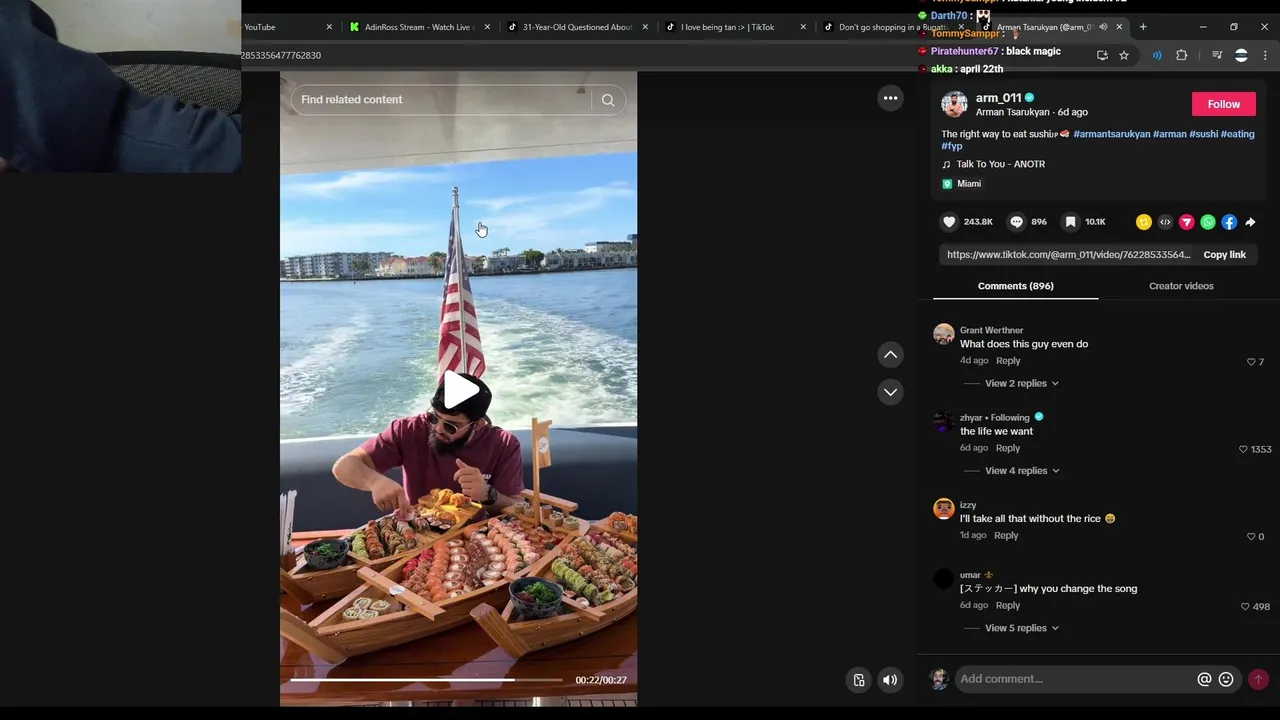Image resolution: width=1280 pixels, height=720 pixels.
Task: Go to the next video with the down arrow
Action: [890, 392]
